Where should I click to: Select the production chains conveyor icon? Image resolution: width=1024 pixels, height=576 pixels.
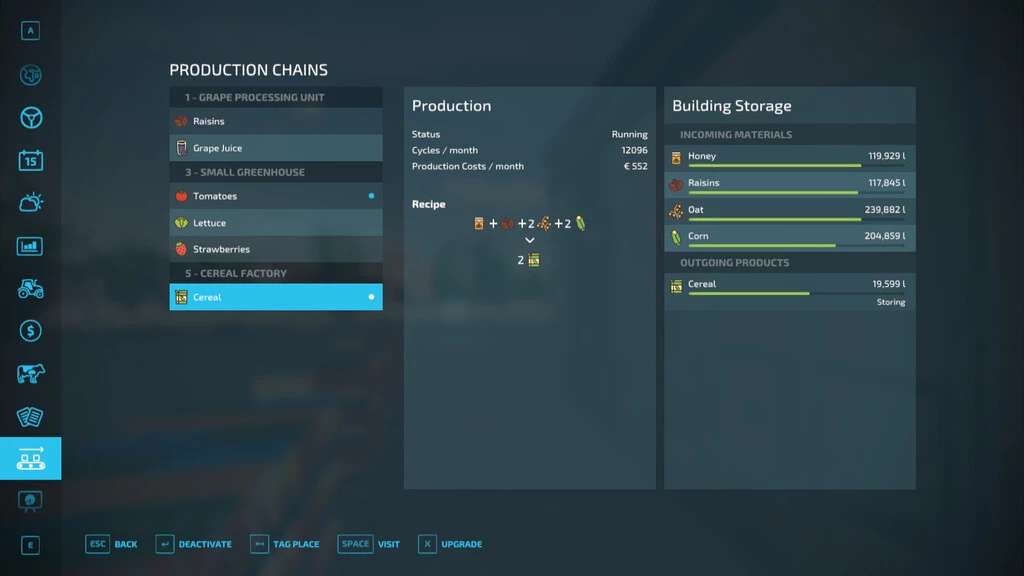coord(30,459)
